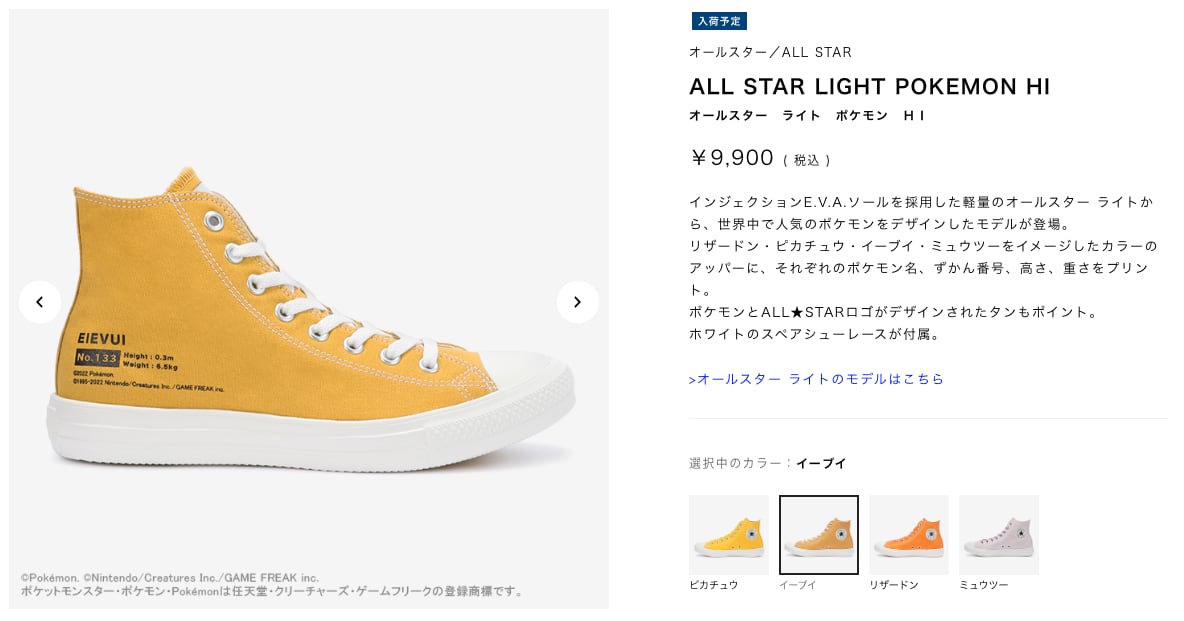Click the 入荷予定 availability badge
Screen dimensions: 1184x621
click(719, 21)
